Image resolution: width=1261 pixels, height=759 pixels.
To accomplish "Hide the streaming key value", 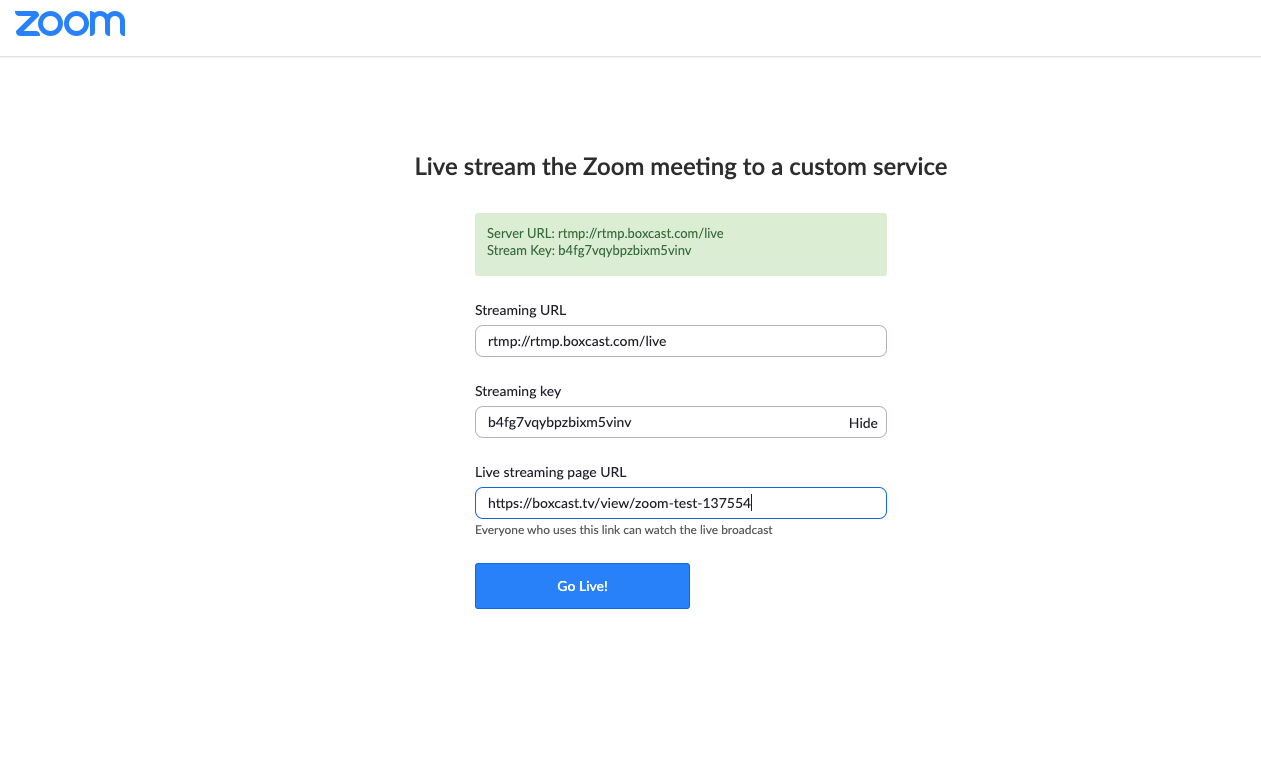I will [x=862, y=423].
